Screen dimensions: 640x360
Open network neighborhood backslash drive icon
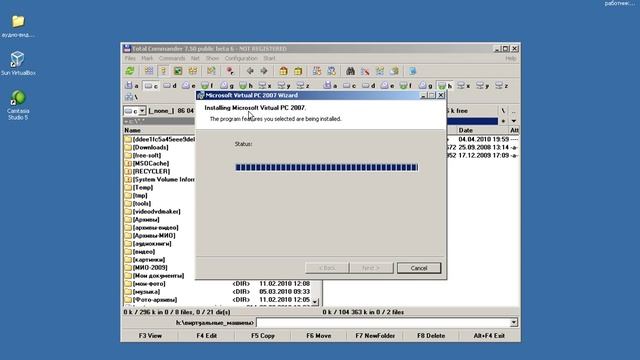(131, 97)
